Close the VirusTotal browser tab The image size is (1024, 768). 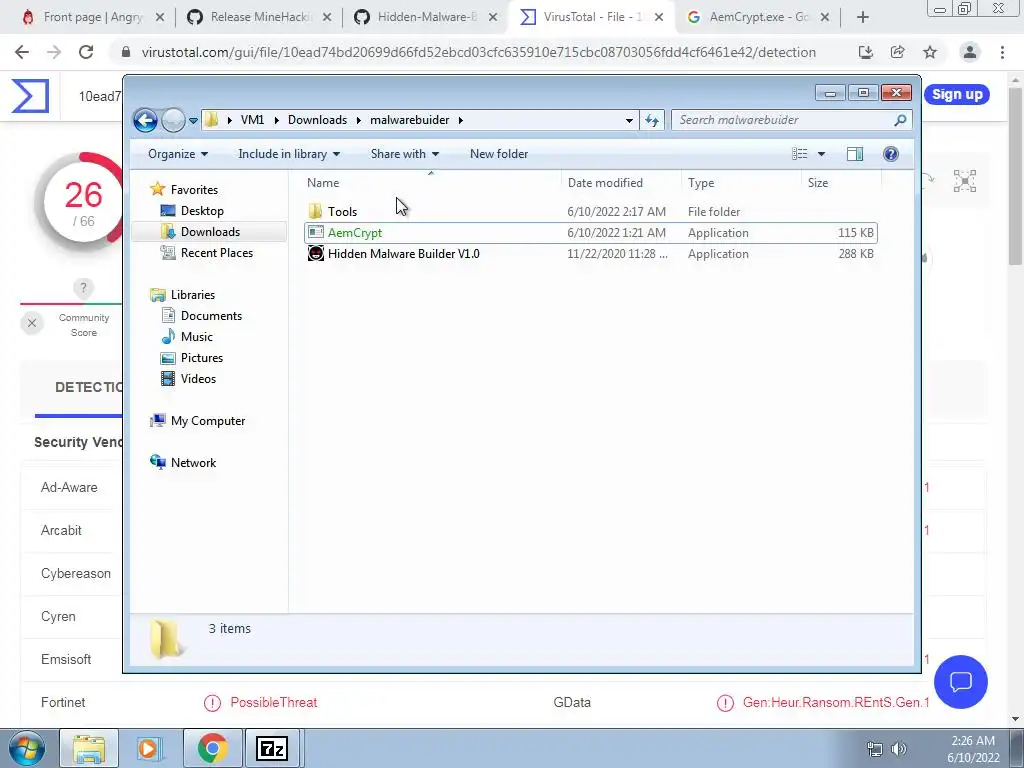[x=659, y=18]
